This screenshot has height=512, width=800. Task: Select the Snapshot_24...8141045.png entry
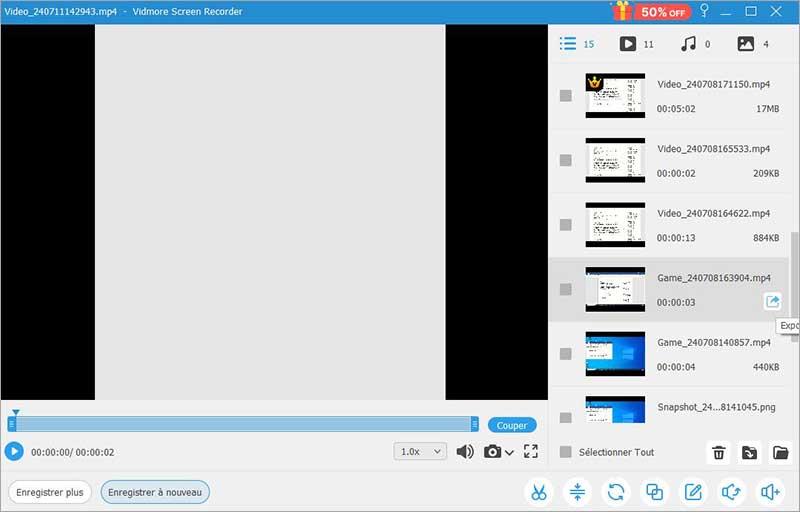[716, 407]
